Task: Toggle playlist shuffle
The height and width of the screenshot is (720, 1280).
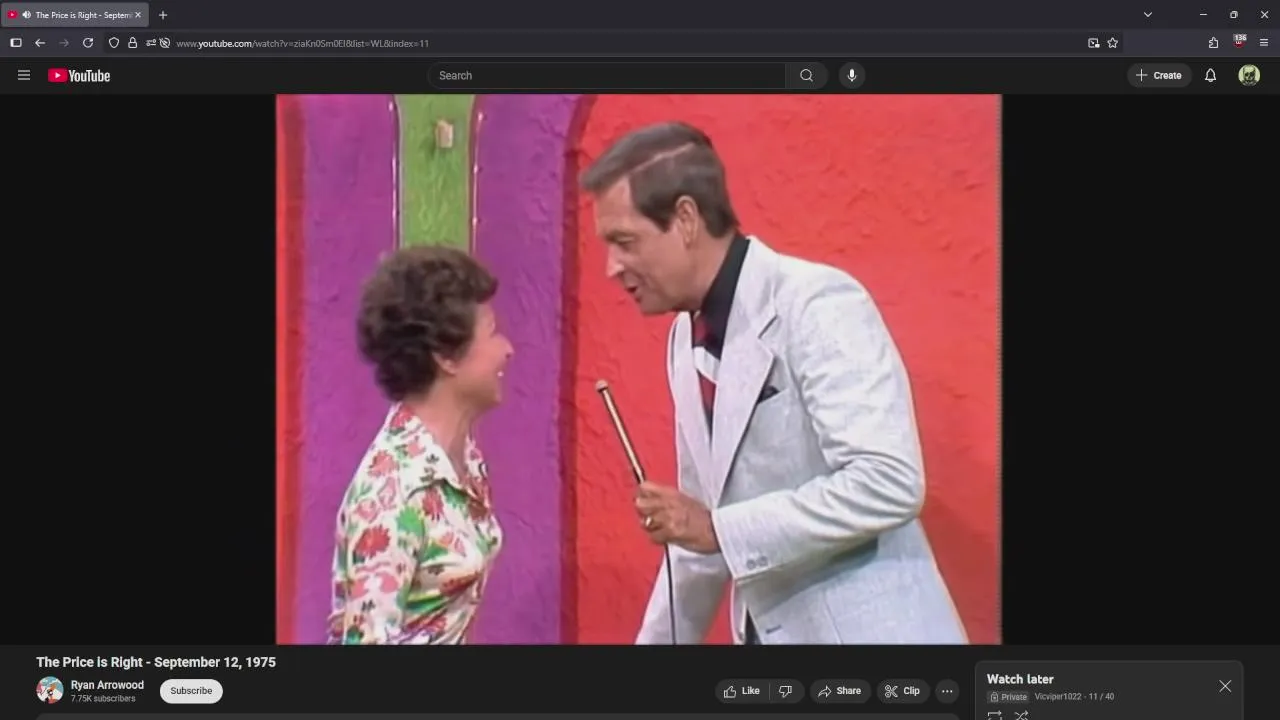Action: tap(1021, 715)
